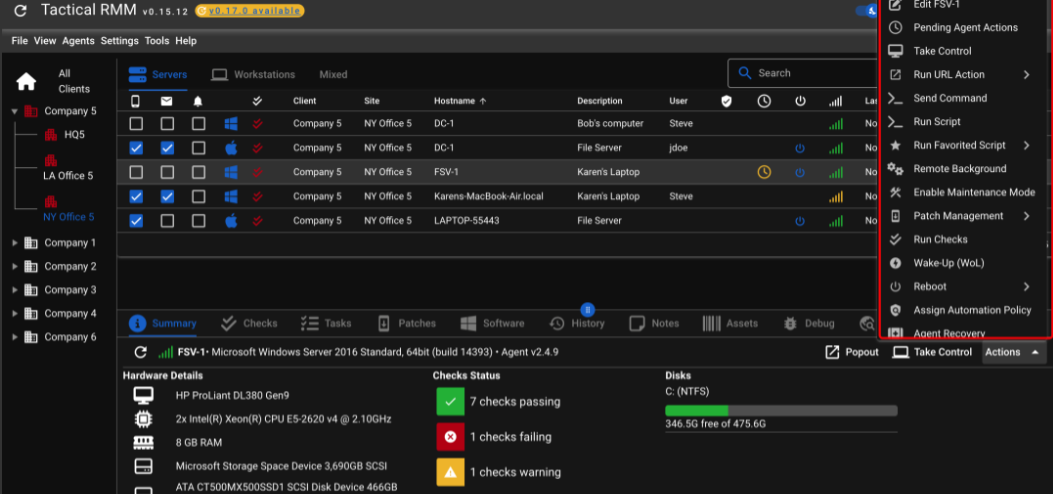Expand the Company 4 tree node
This screenshot has width=1053, height=494.
15,313
